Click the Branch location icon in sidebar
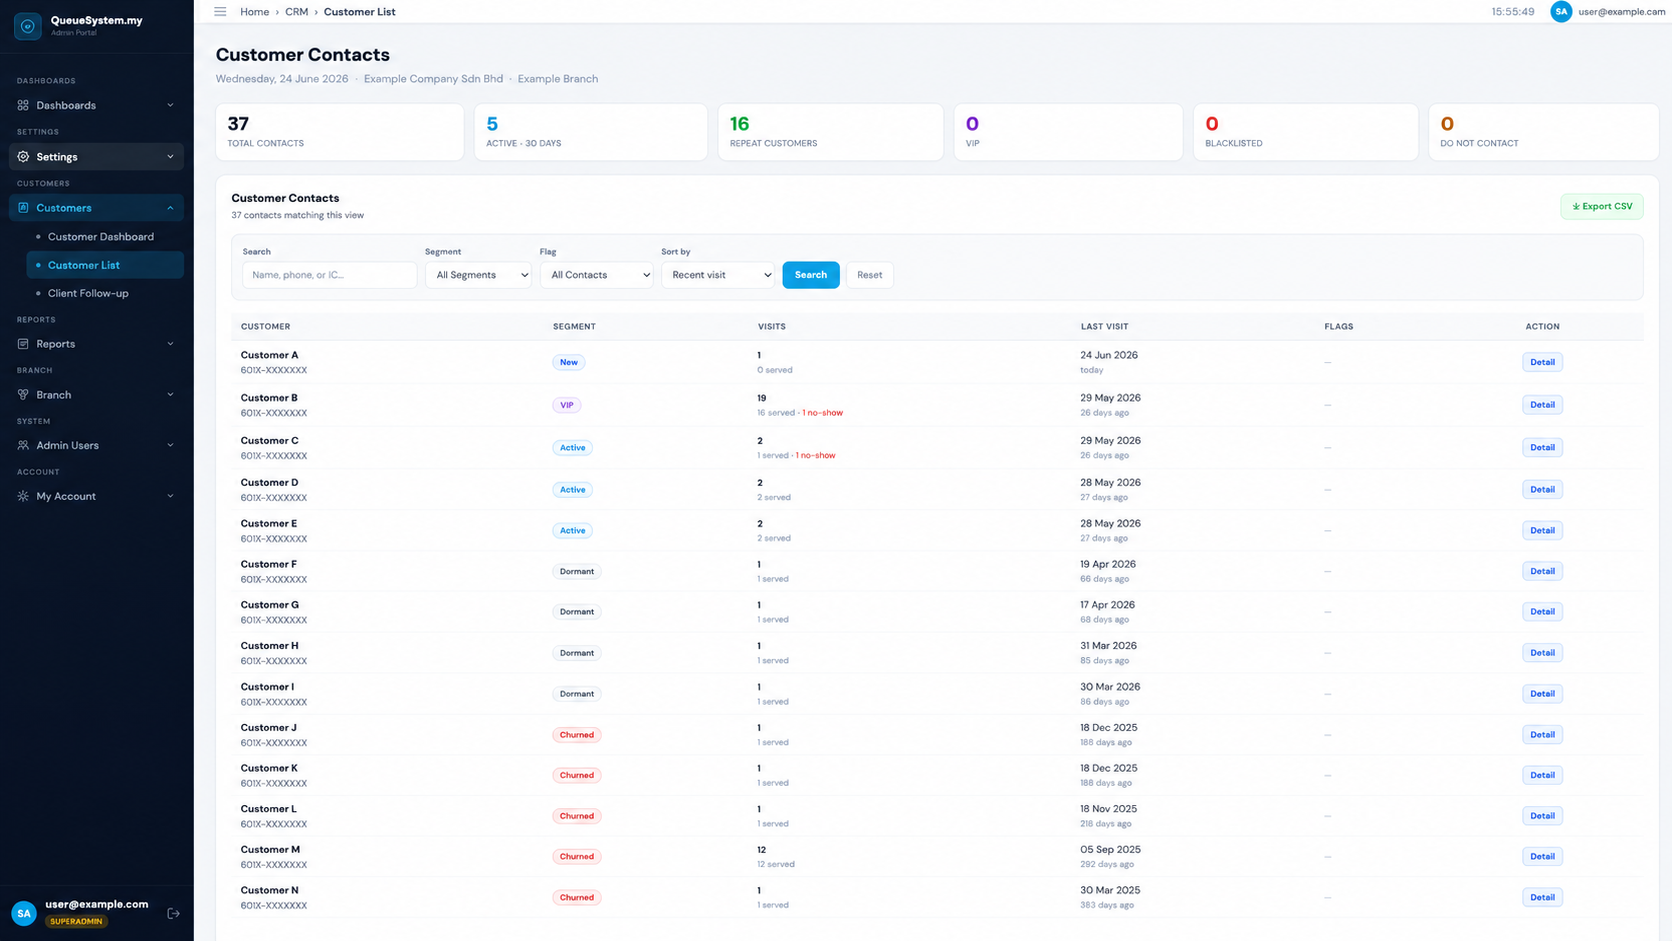This screenshot has width=1672, height=941. pyautogui.click(x=23, y=395)
